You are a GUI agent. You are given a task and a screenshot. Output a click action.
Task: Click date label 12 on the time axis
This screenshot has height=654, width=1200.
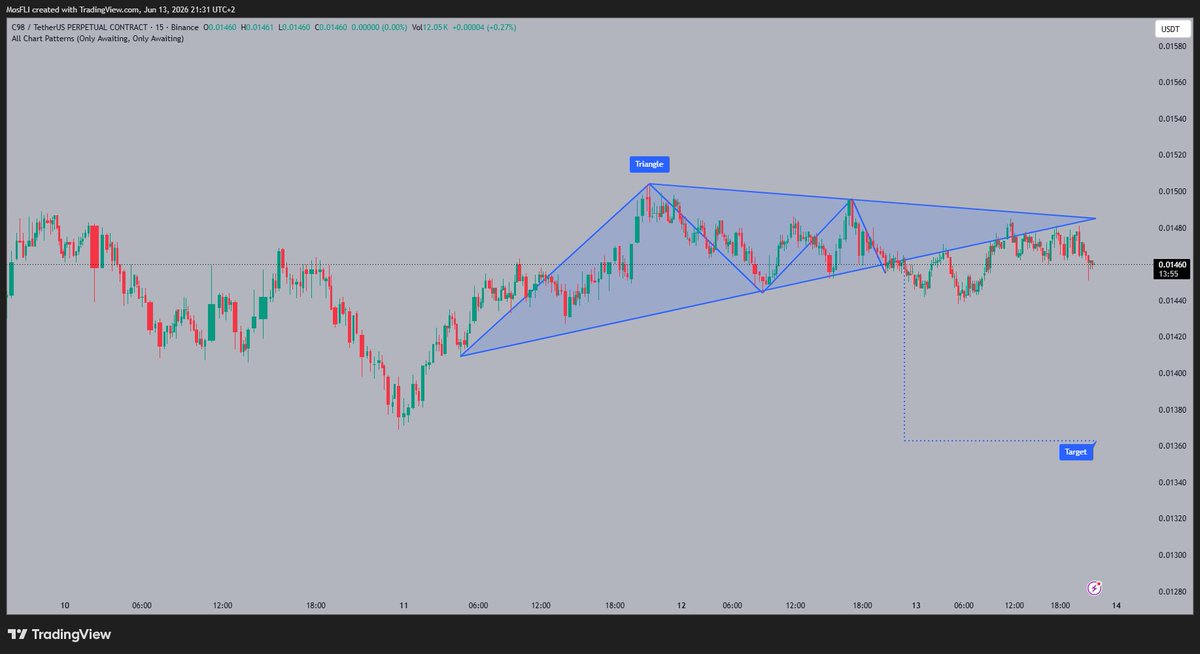(x=681, y=606)
